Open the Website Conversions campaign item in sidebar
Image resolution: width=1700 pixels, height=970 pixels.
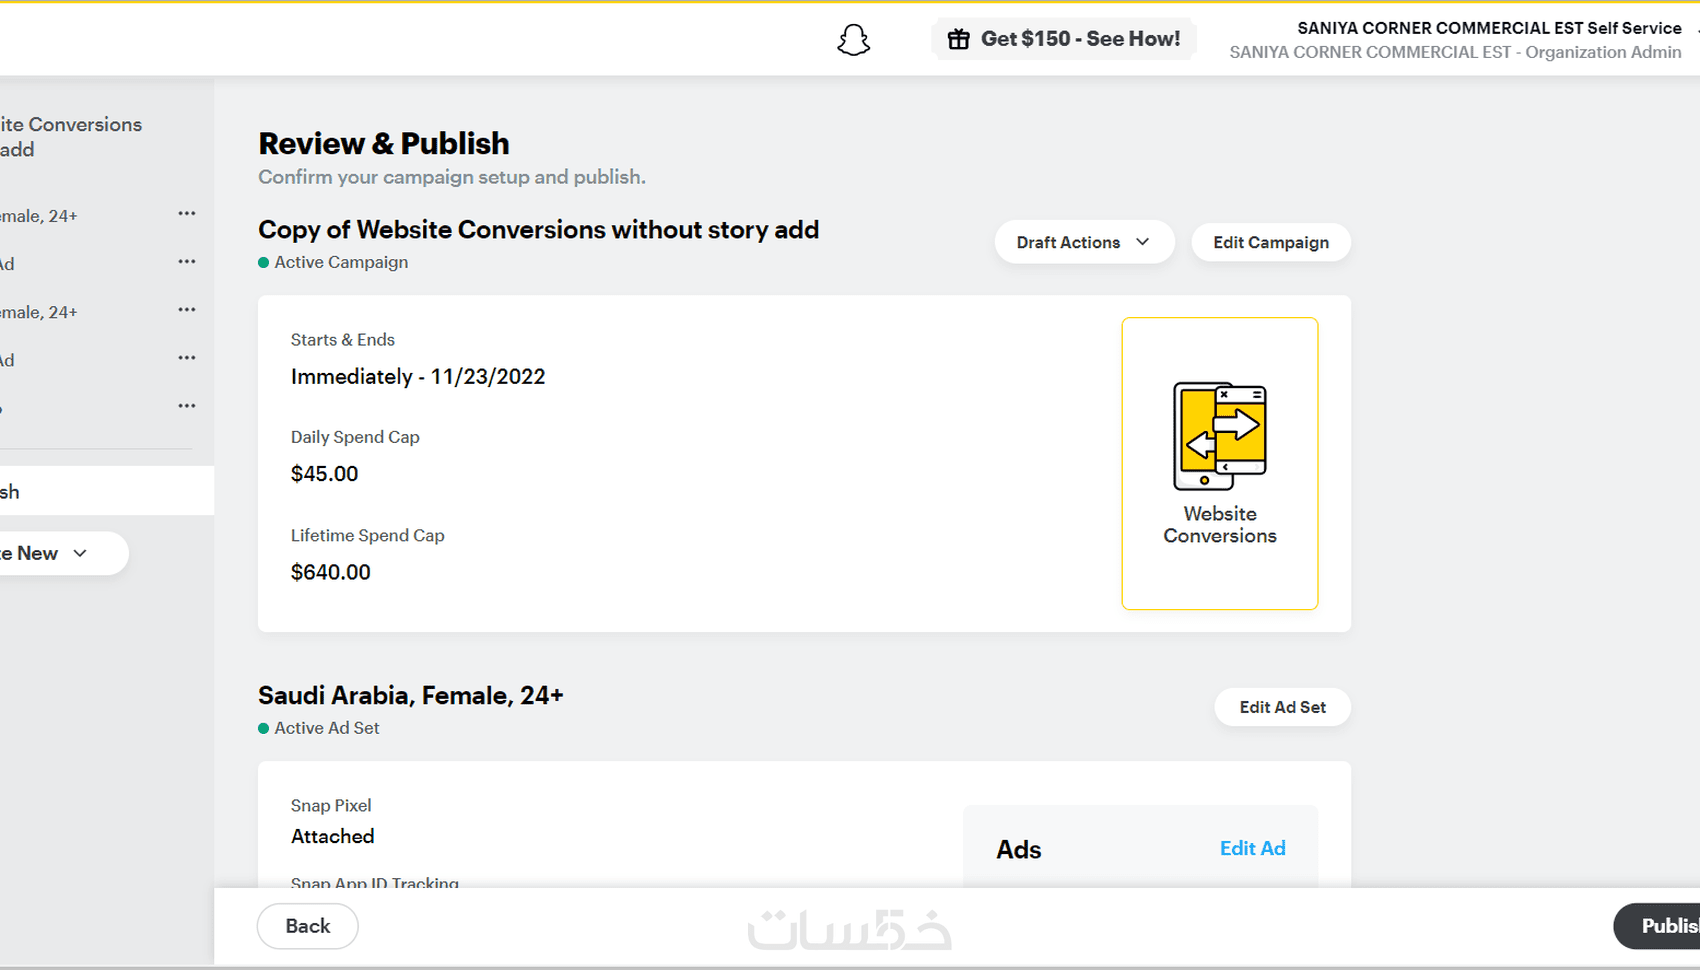[70, 137]
